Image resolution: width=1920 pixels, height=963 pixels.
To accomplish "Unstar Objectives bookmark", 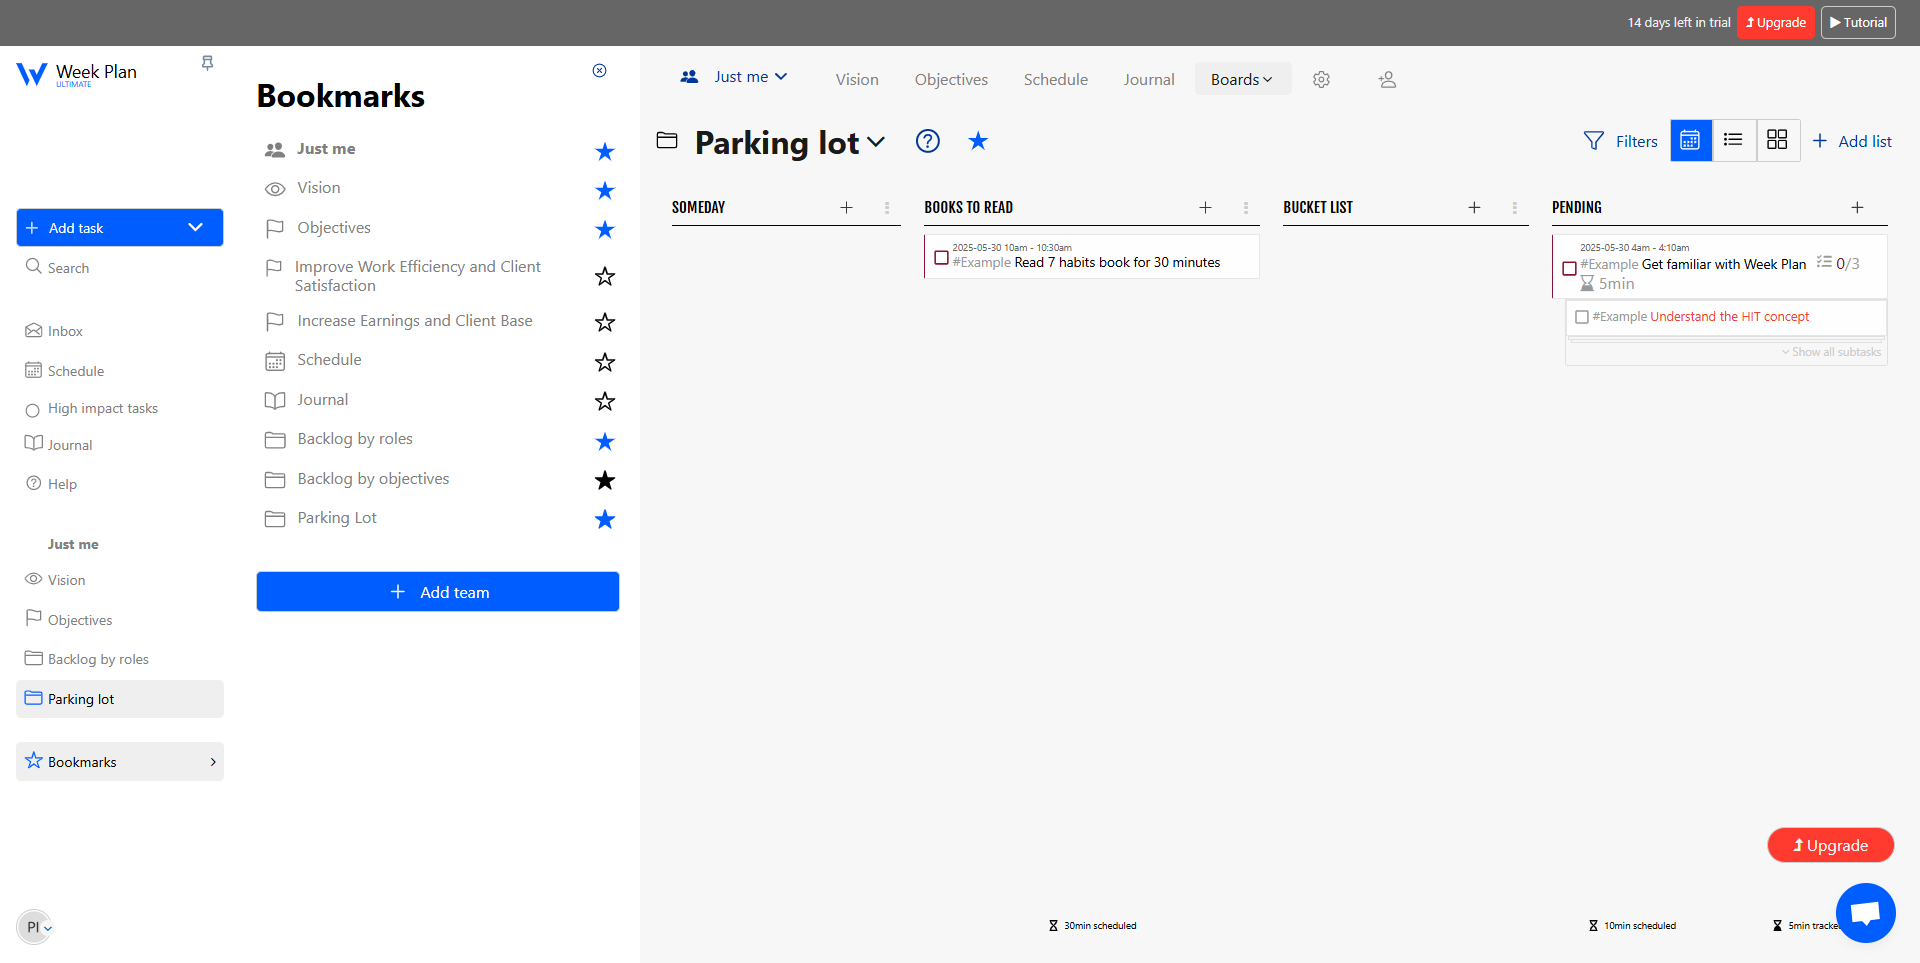I will pos(605,229).
